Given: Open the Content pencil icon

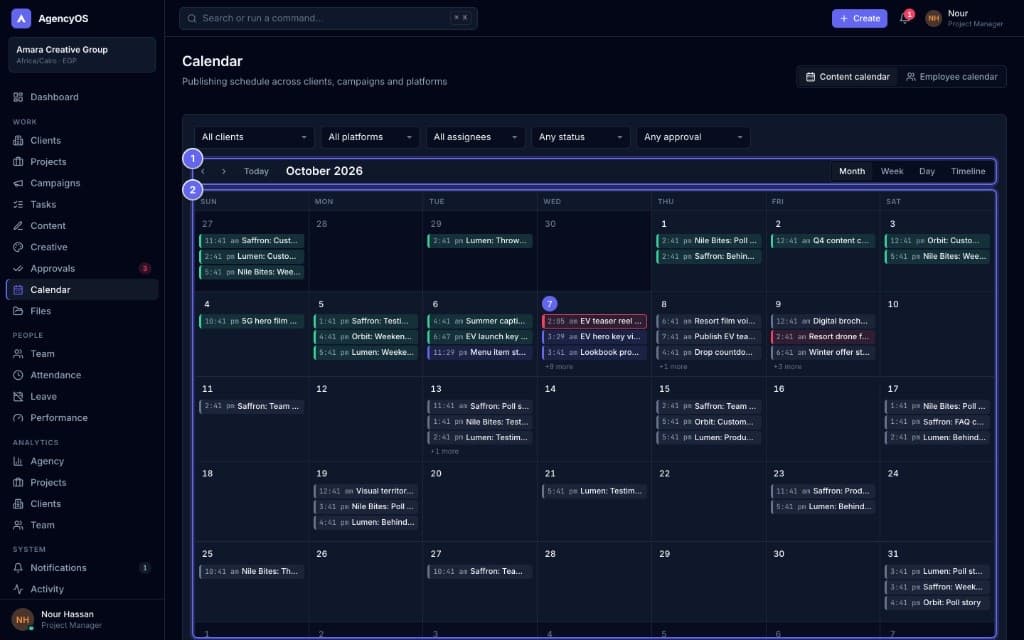Looking at the screenshot, I should pos(18,226).
